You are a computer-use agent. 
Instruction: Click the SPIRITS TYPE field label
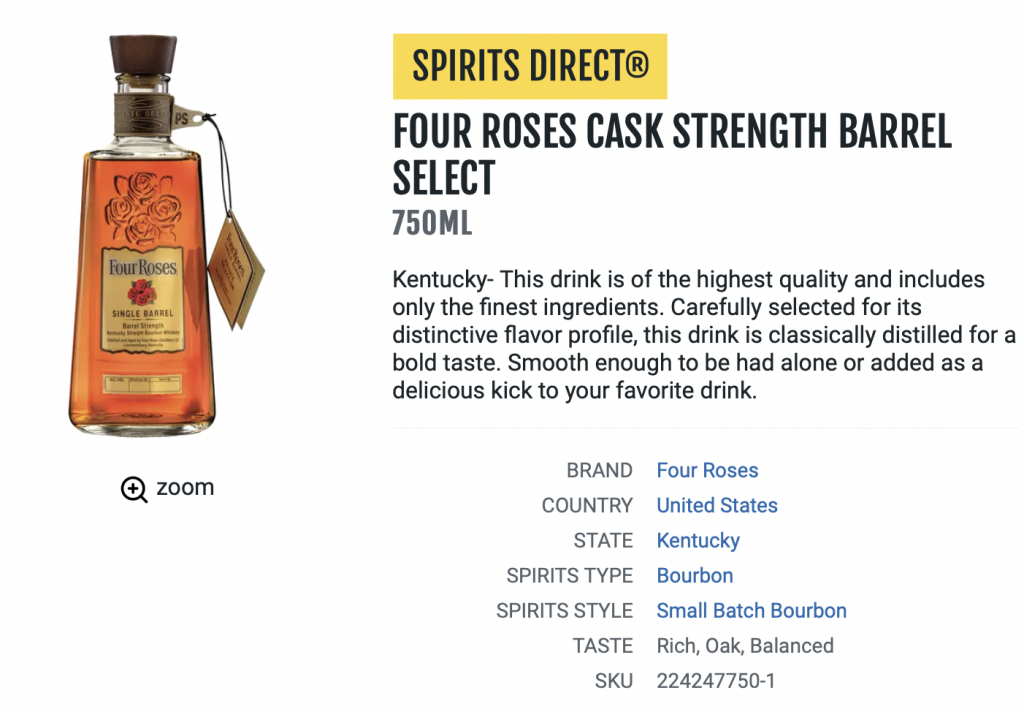pyautogui.click(x=570, y=575)
